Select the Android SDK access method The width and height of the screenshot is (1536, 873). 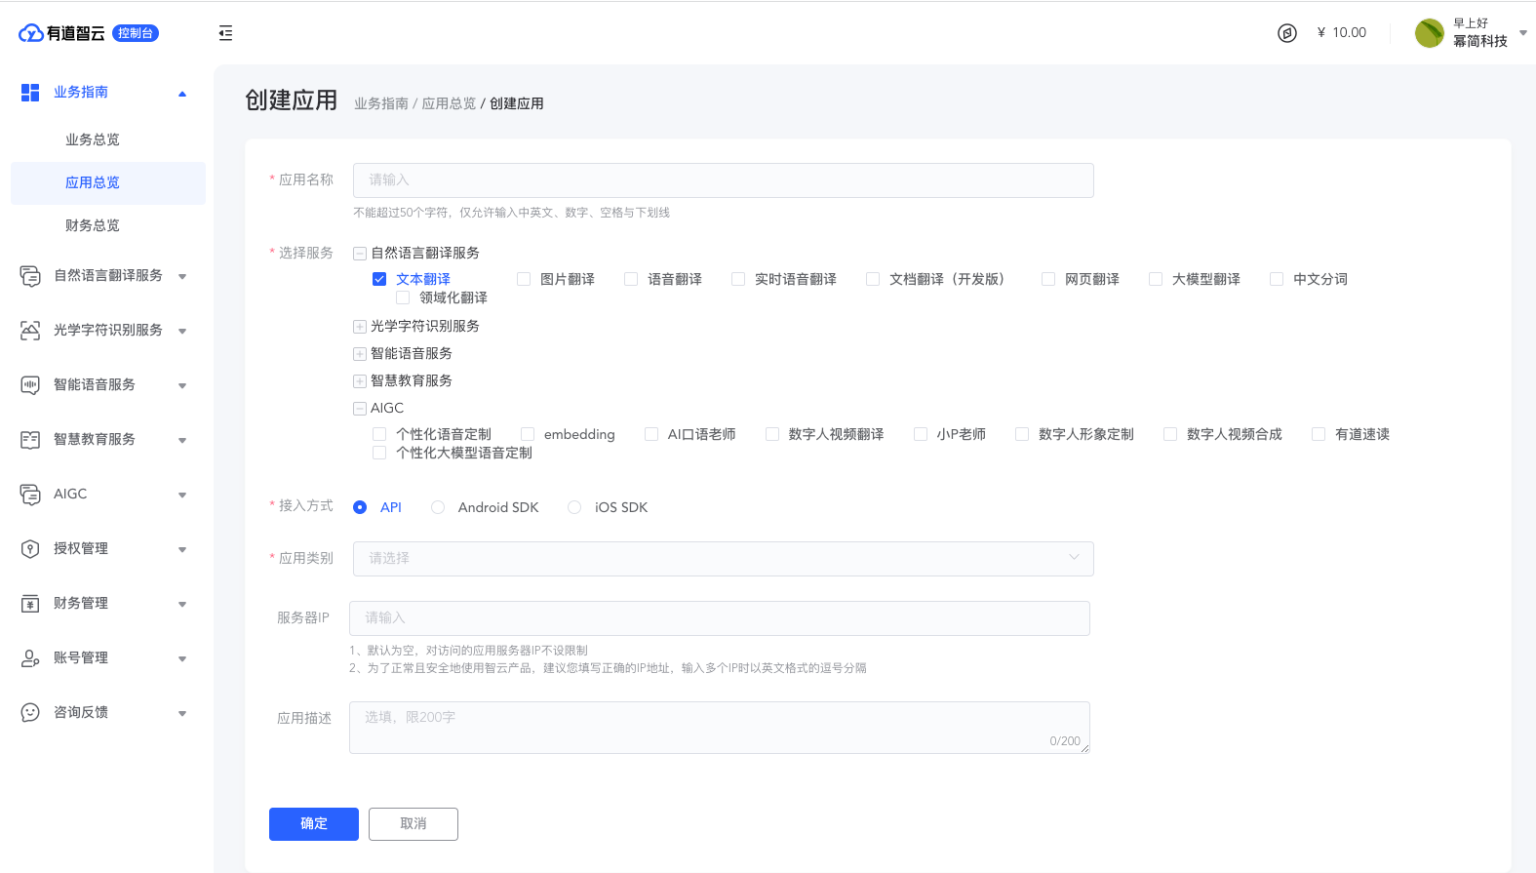click(x=437, y=507)
